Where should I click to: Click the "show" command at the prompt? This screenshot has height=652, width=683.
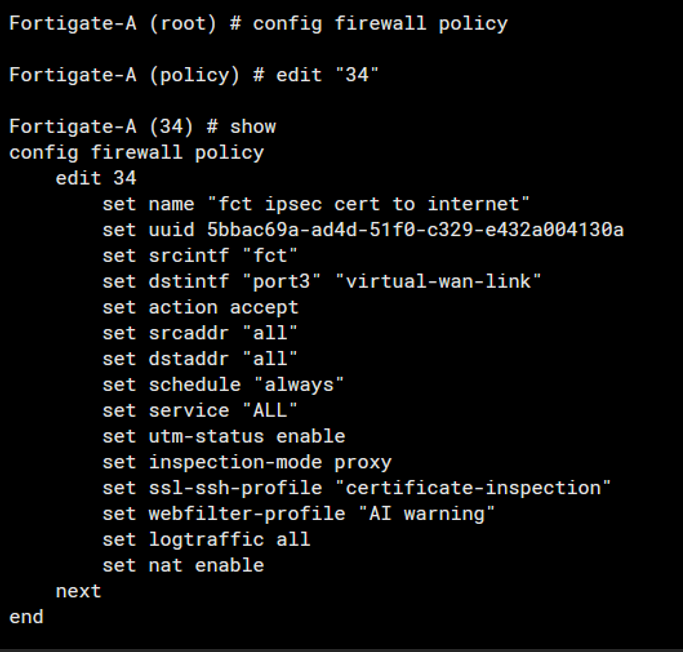[x=253, y=127]
